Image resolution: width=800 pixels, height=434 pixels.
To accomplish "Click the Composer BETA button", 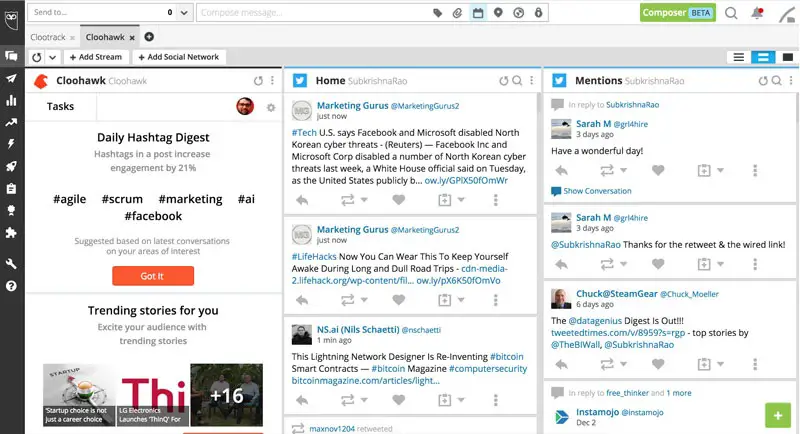I will pos(678,13).
